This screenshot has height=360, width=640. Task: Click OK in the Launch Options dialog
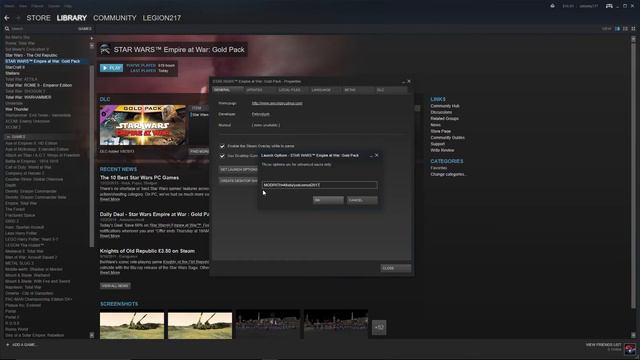click(328, 200)
